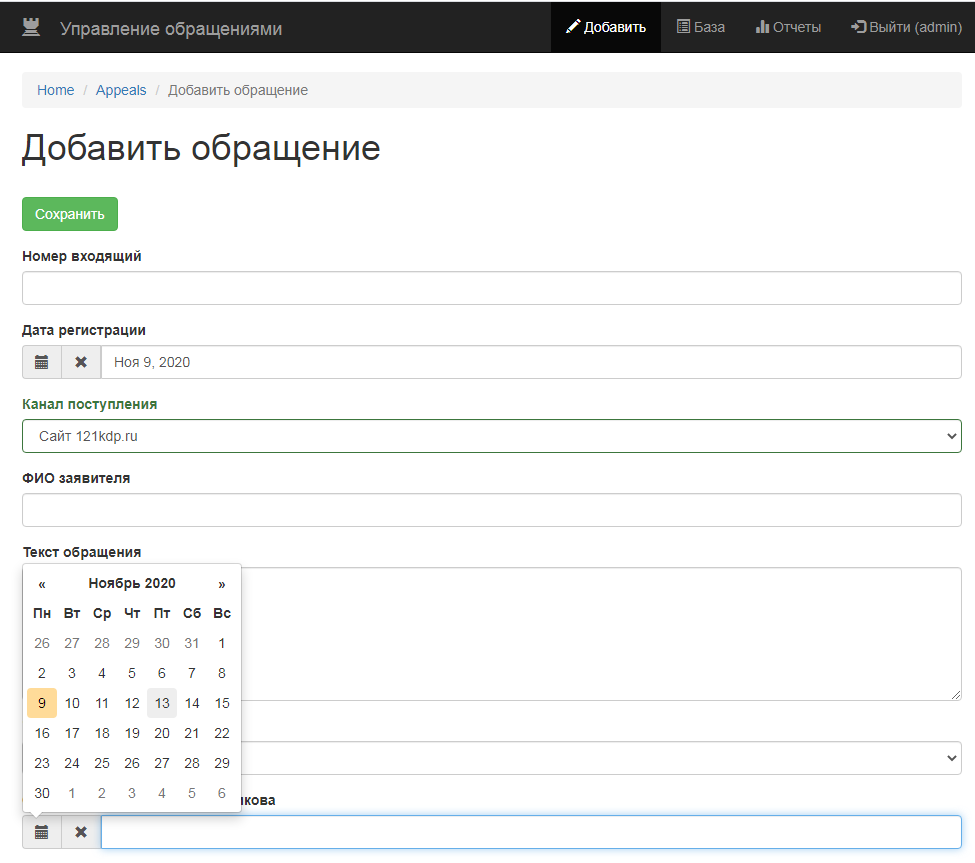Viewport: 975px width, 863px height.
Task: Select day 12 in the datepicker
Action: 132,703
